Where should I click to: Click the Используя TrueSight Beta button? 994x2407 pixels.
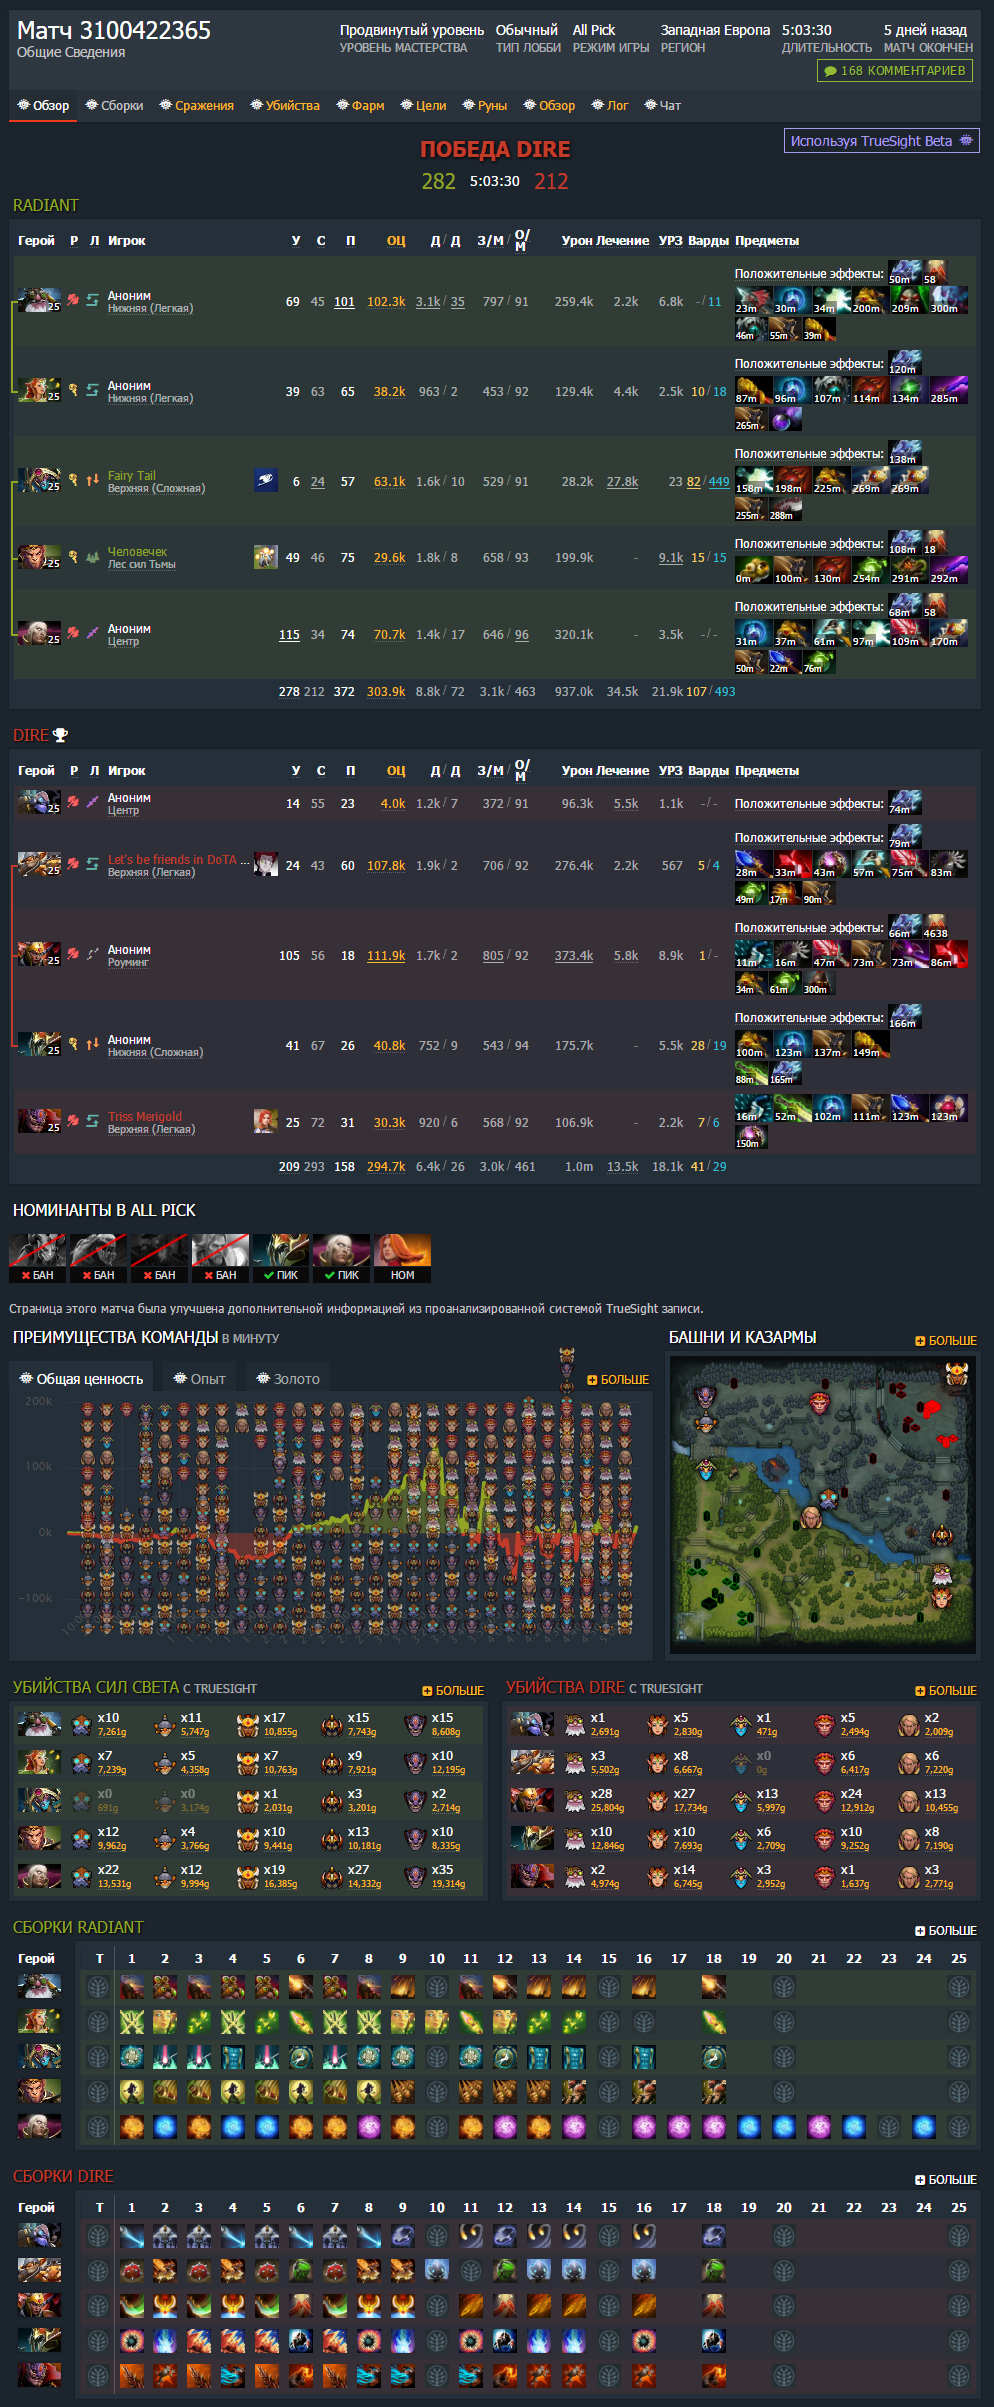click(881, 141)
